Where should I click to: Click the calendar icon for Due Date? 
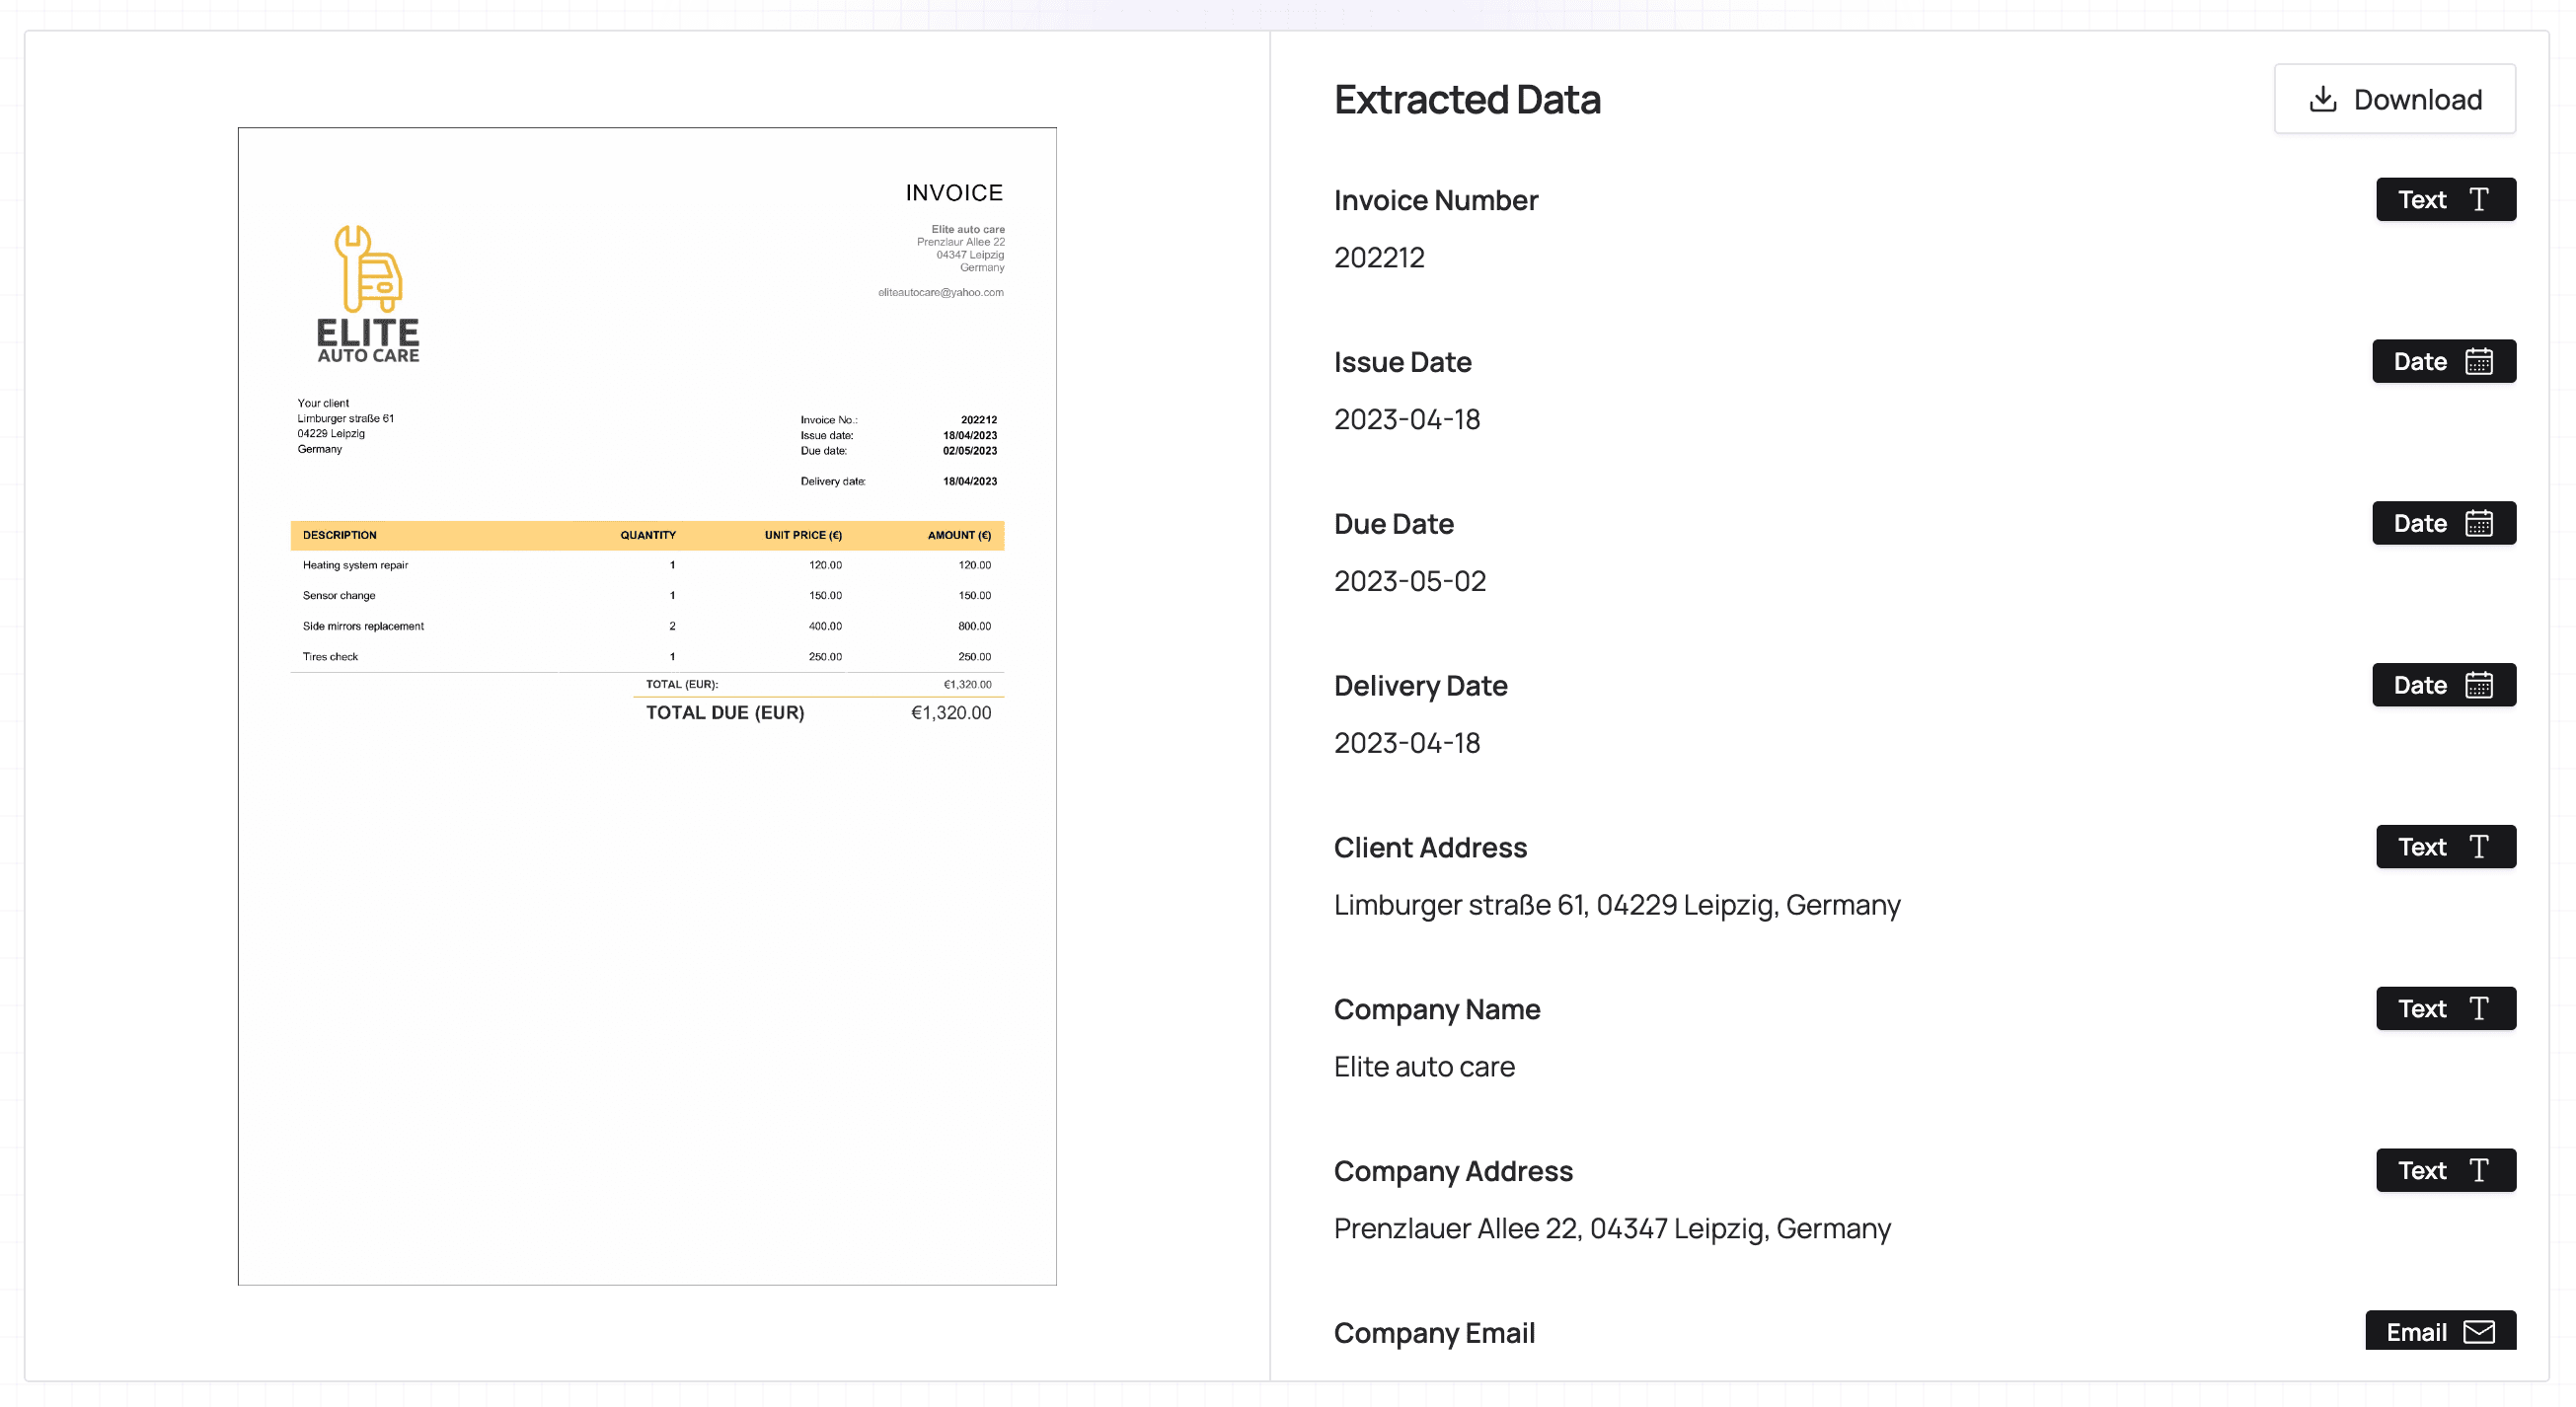[2479, 524]
